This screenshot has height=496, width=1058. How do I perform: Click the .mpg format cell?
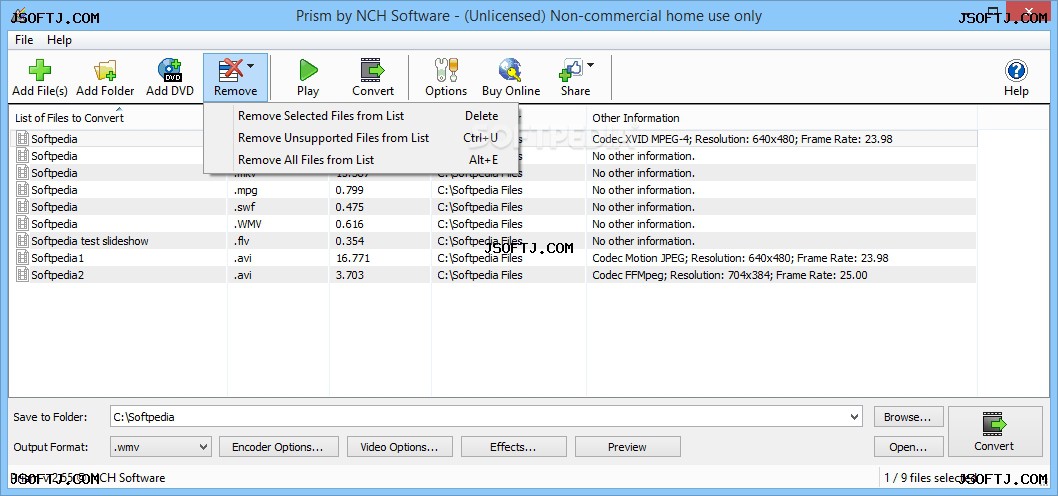point(246,190)
